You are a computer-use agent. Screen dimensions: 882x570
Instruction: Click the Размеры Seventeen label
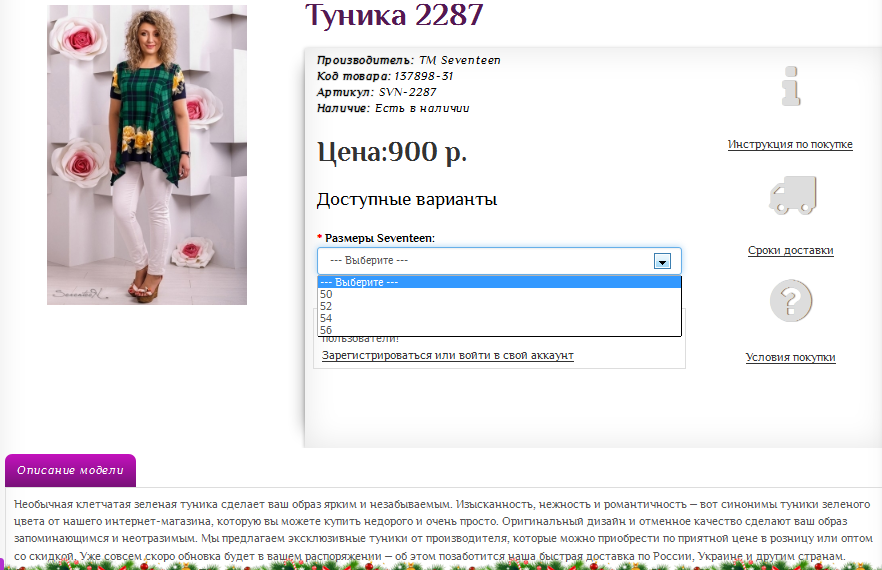tap(380, 238)
